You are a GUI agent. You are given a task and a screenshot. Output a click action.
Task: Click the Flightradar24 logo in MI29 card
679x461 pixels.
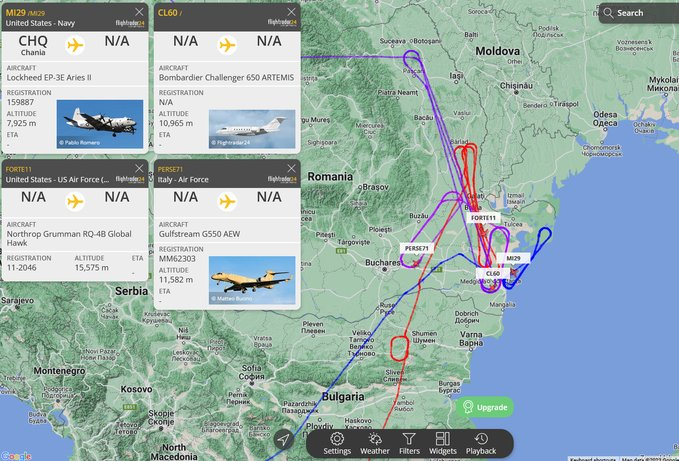pyautogui.click(x=130, y=23)
